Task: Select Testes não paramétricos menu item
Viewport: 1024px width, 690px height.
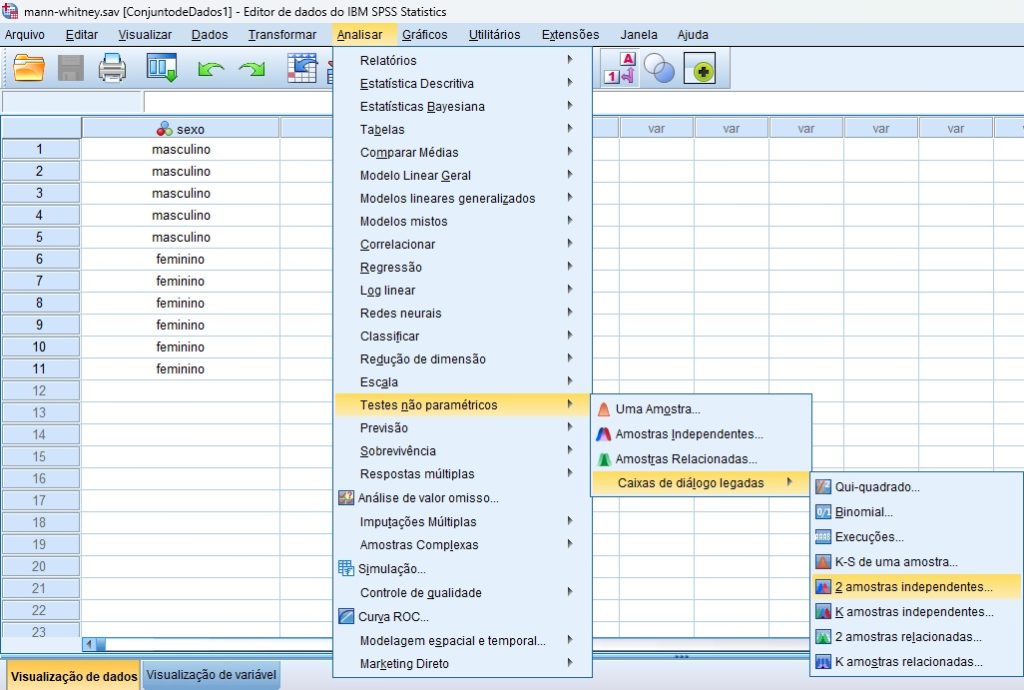Action: pos(462,405)
